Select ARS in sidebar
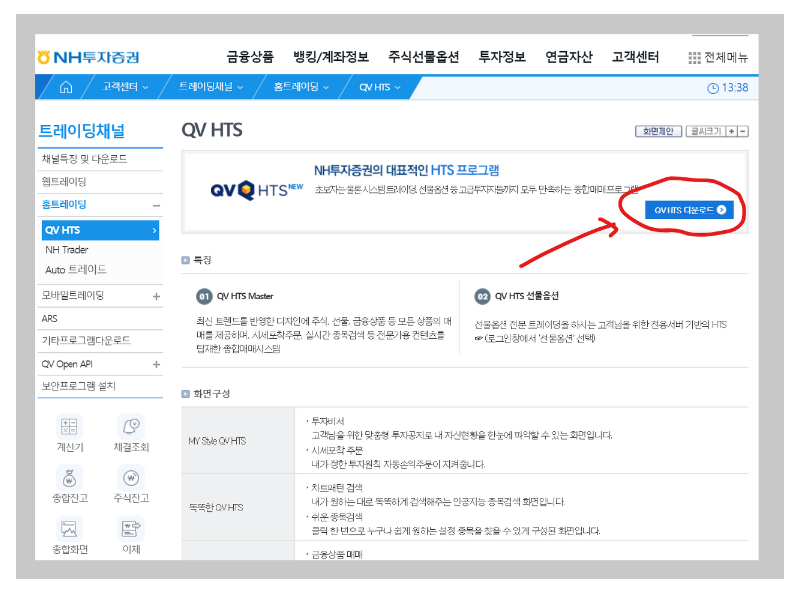 pyautogui.click(x=100, y=319)
